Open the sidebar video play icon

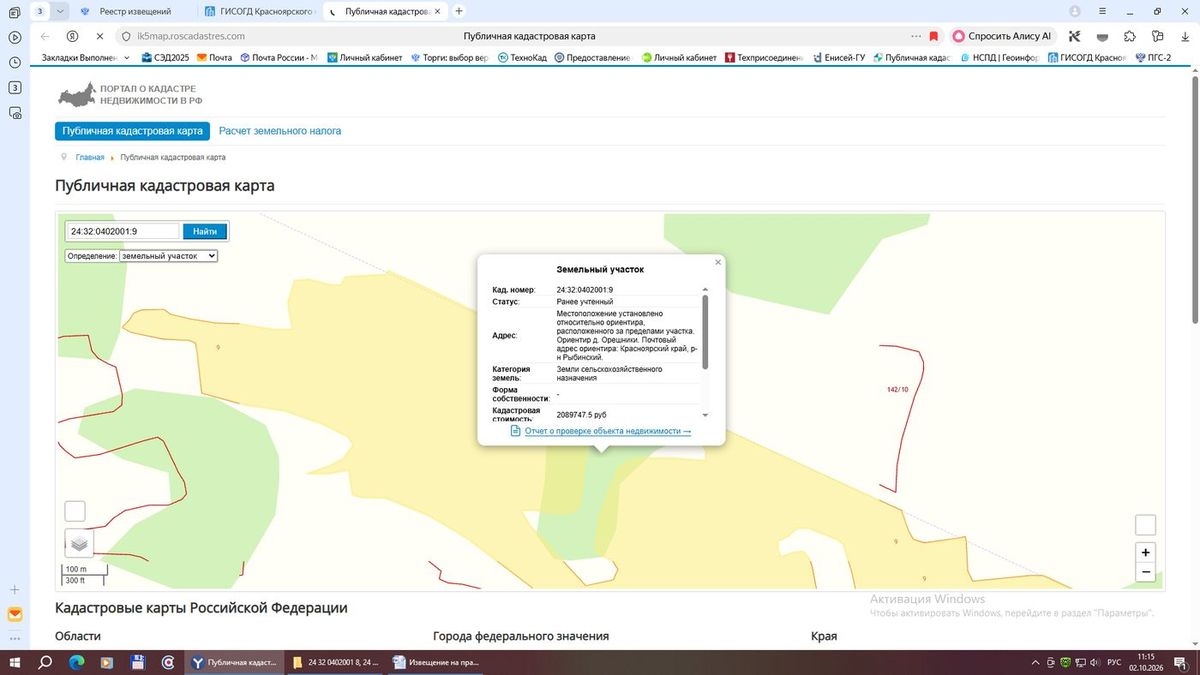[15, 37]
